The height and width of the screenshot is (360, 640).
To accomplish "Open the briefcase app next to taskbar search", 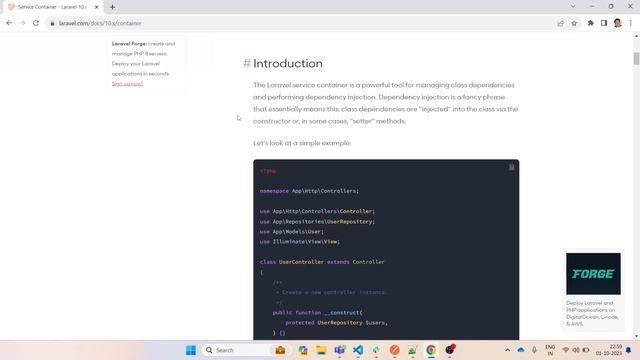I will (280, 350).
